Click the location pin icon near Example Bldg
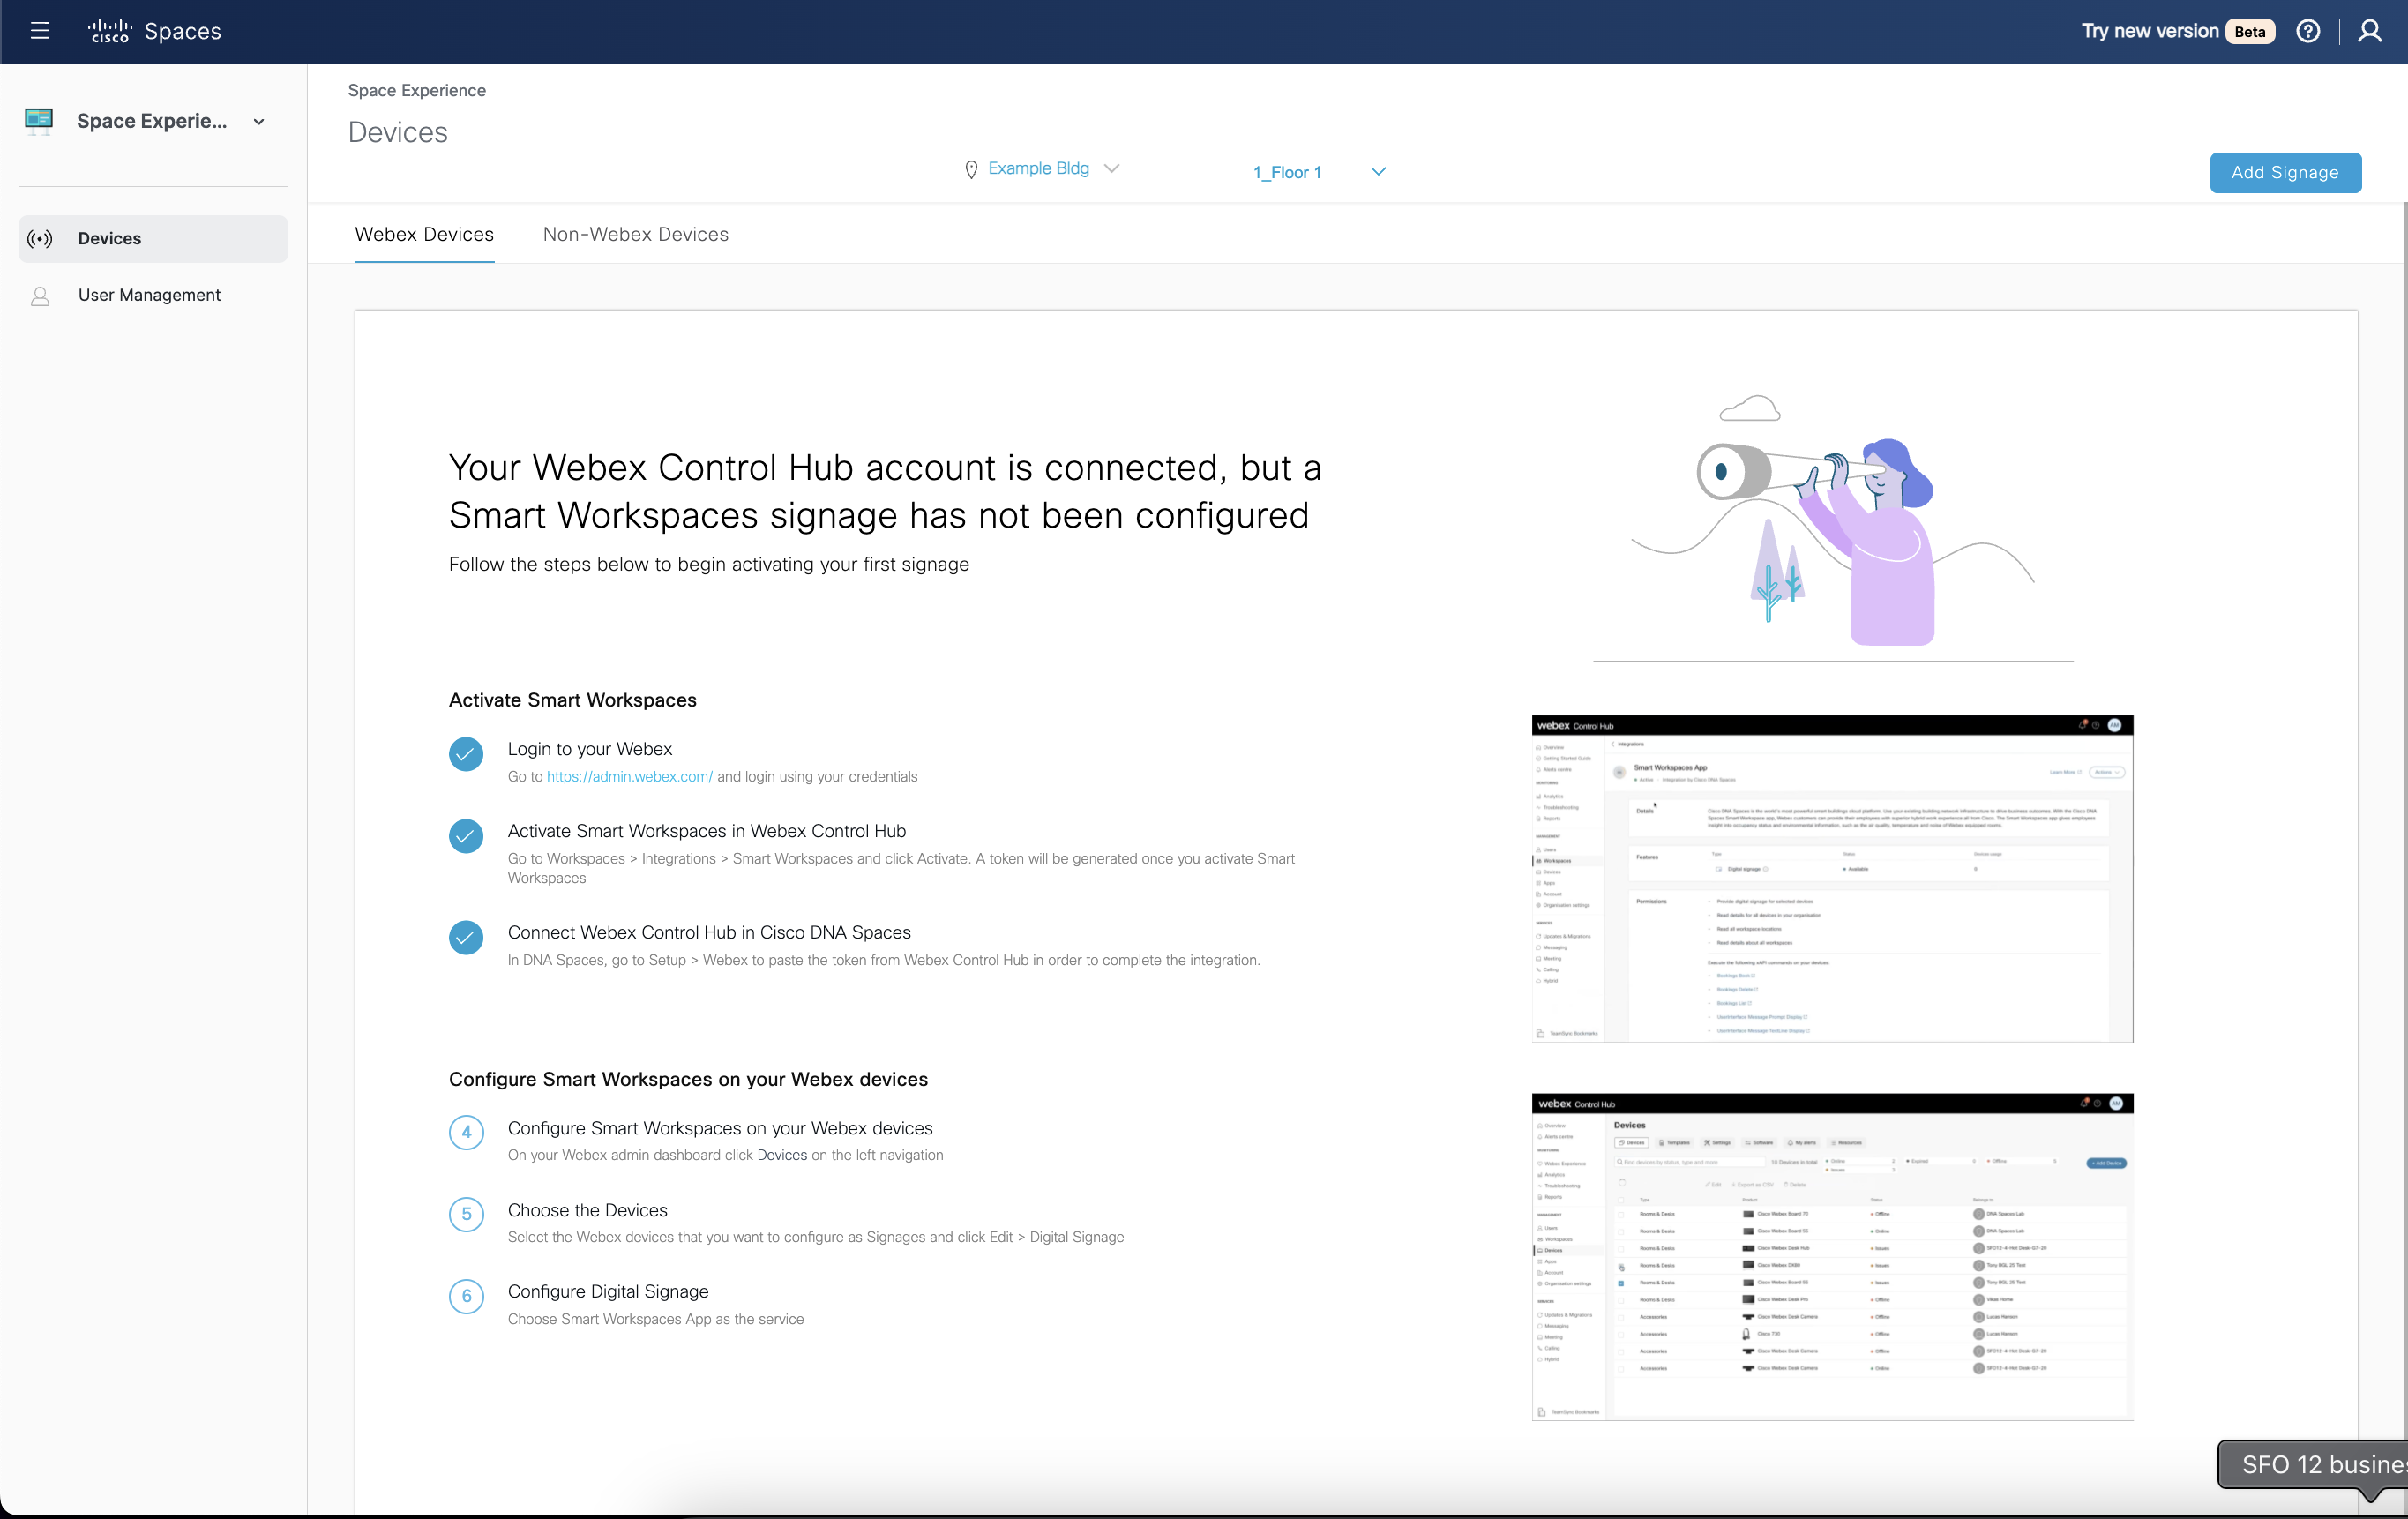The image size is (2408, 1519). (971, 168)
